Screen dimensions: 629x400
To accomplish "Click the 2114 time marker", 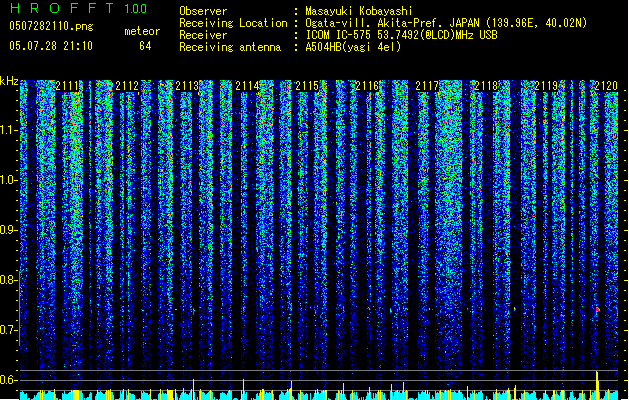I will 247,86.
